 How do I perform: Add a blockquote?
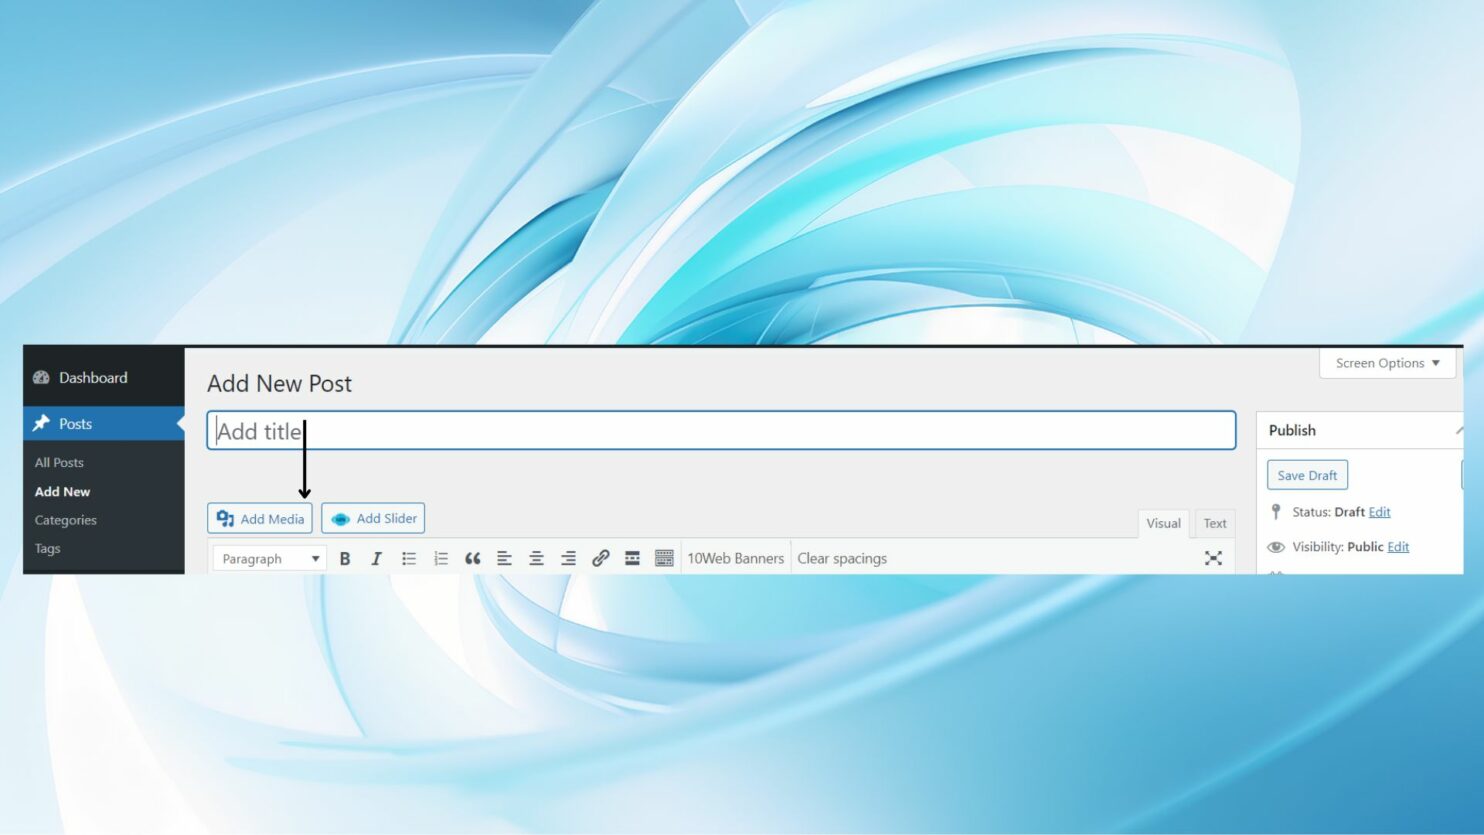[473, 559]
